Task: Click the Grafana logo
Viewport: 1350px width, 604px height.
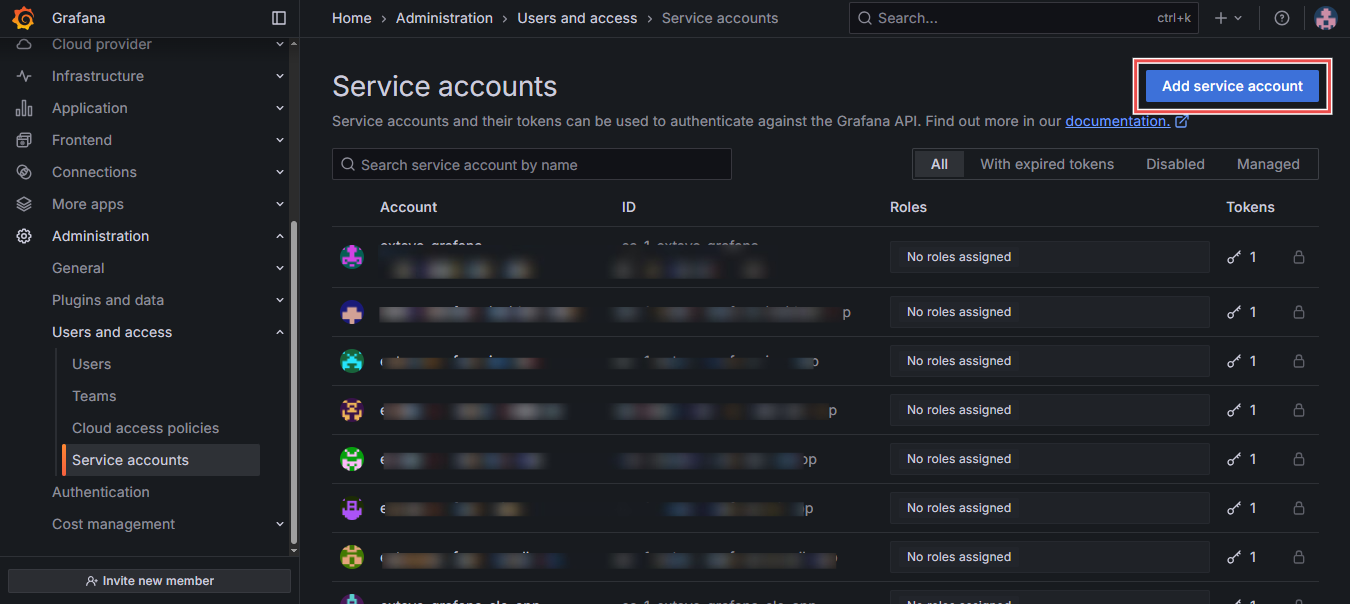Action: point(24,17)
